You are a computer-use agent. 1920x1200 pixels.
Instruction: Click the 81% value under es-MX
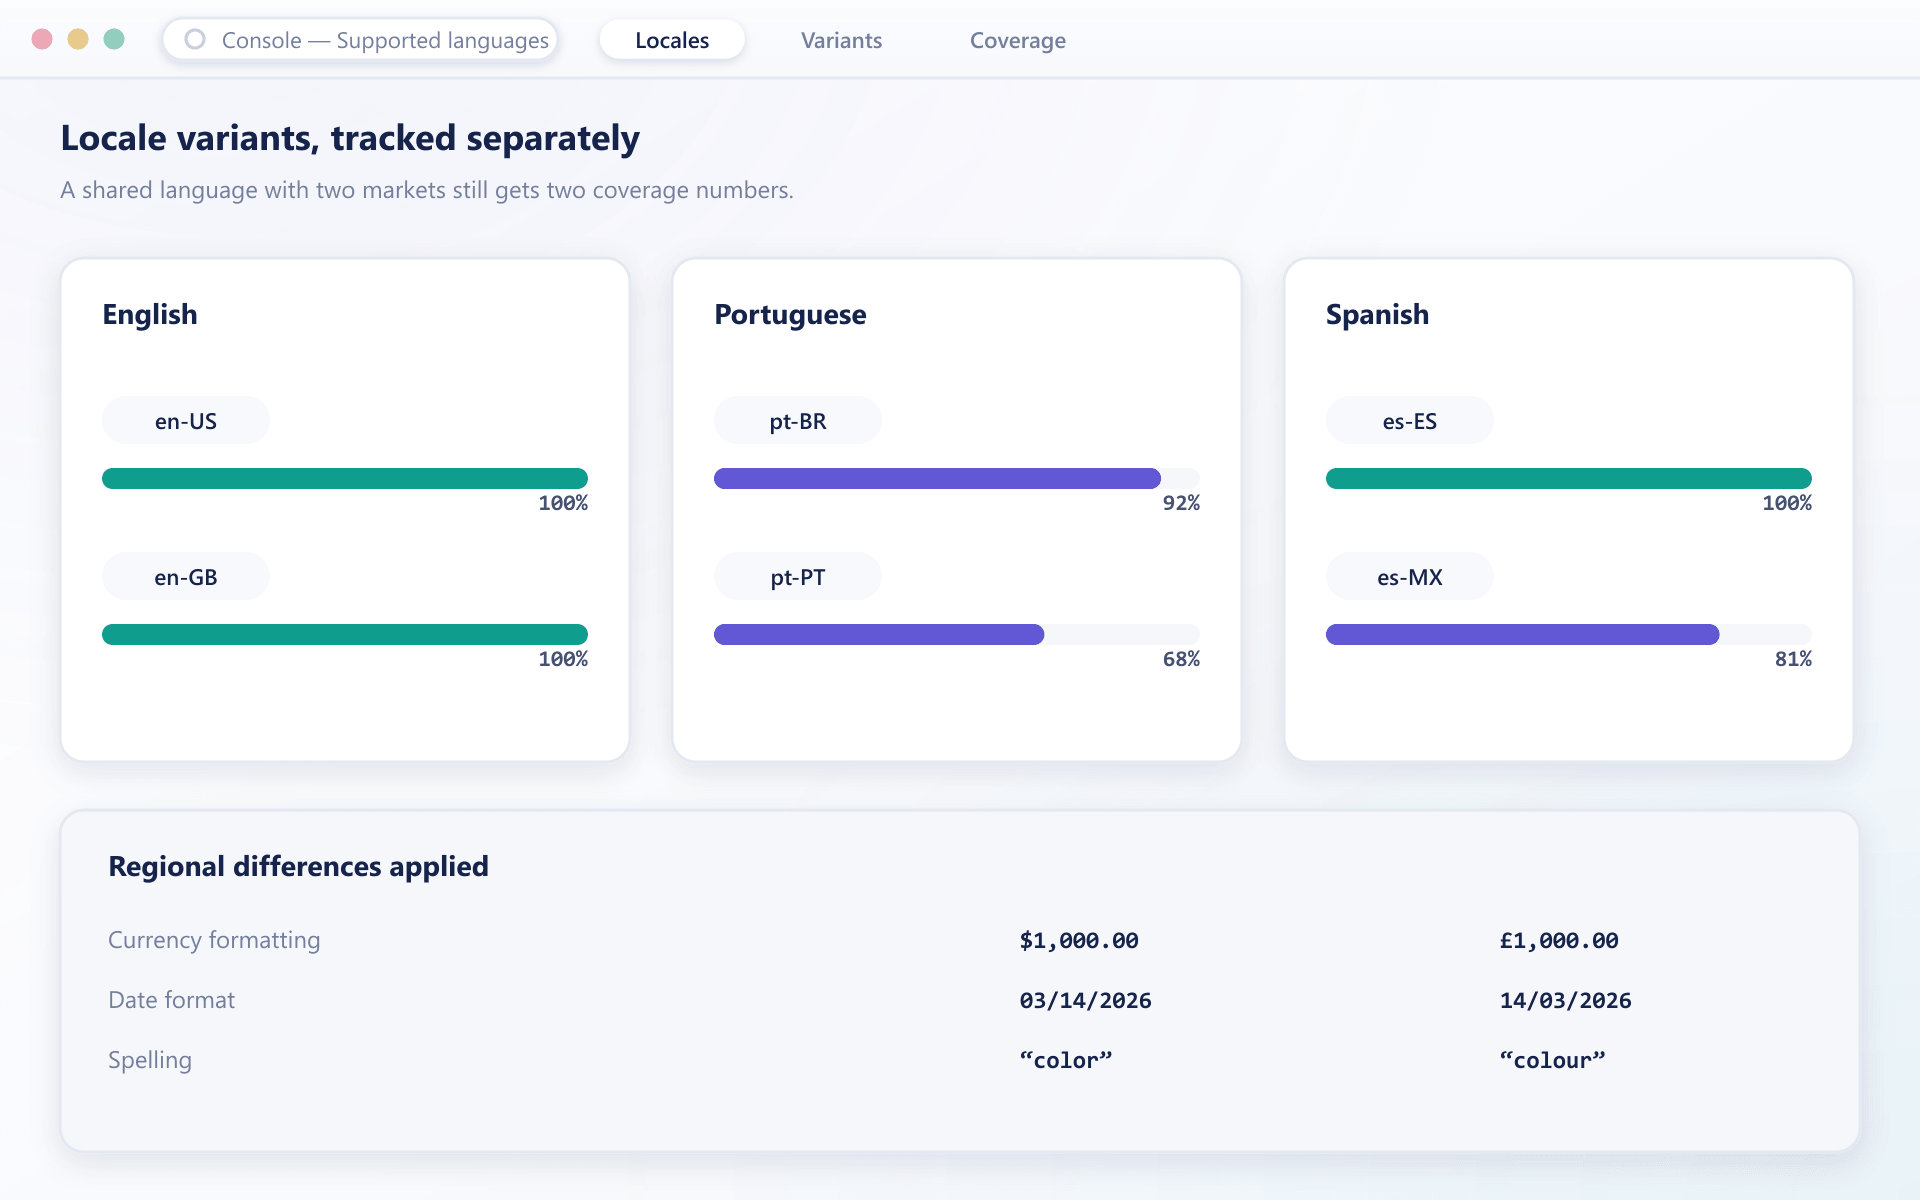tap(1793, 659)
